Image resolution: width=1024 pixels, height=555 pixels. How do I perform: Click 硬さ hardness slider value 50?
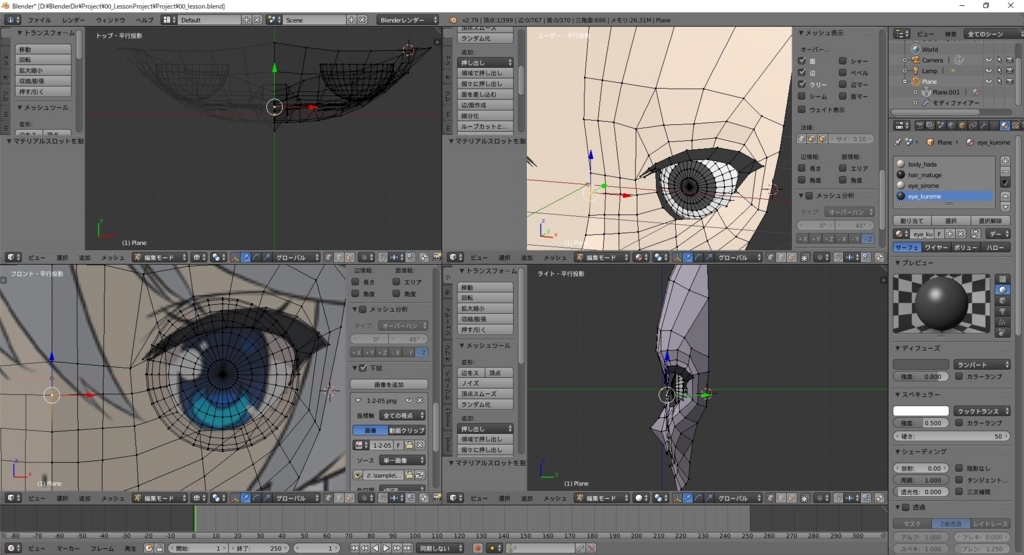pos(952,436)
